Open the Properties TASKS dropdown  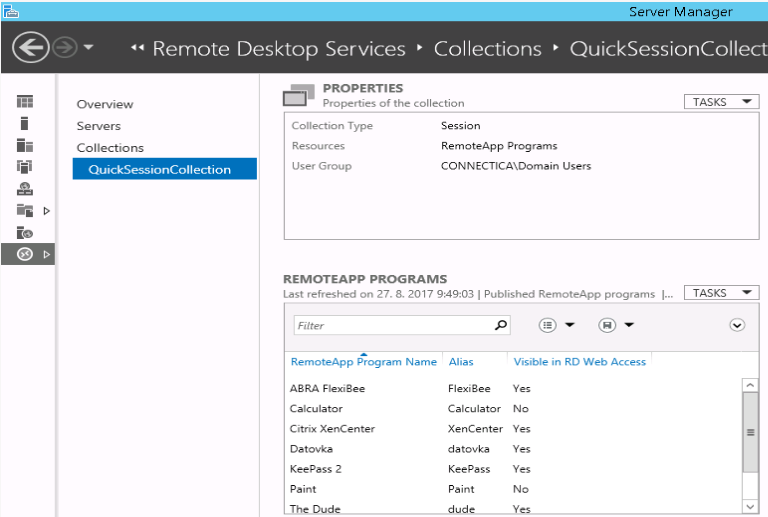point(721,102)
